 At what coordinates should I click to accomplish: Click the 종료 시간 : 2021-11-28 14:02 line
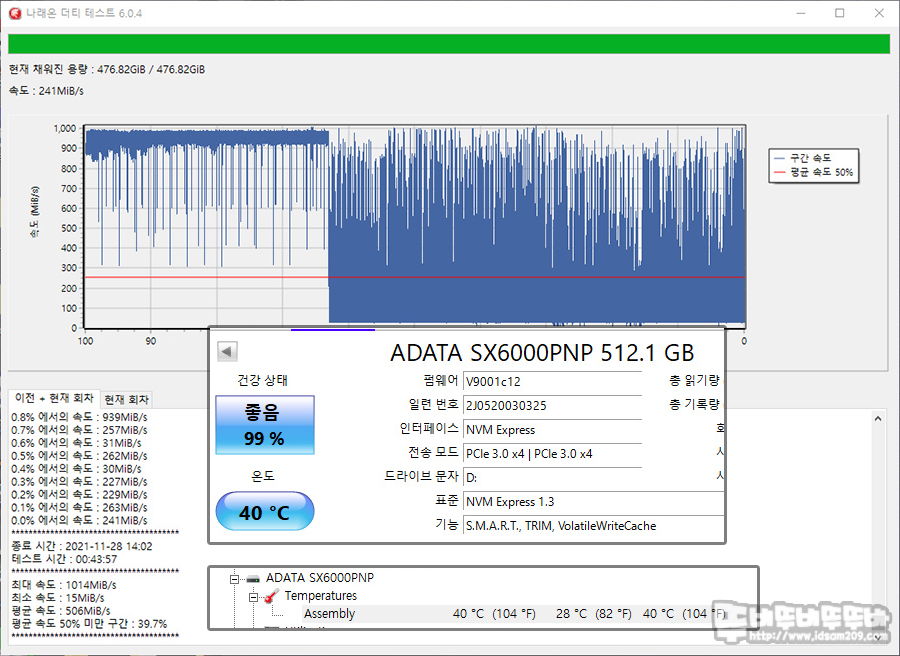pos(82,546)
